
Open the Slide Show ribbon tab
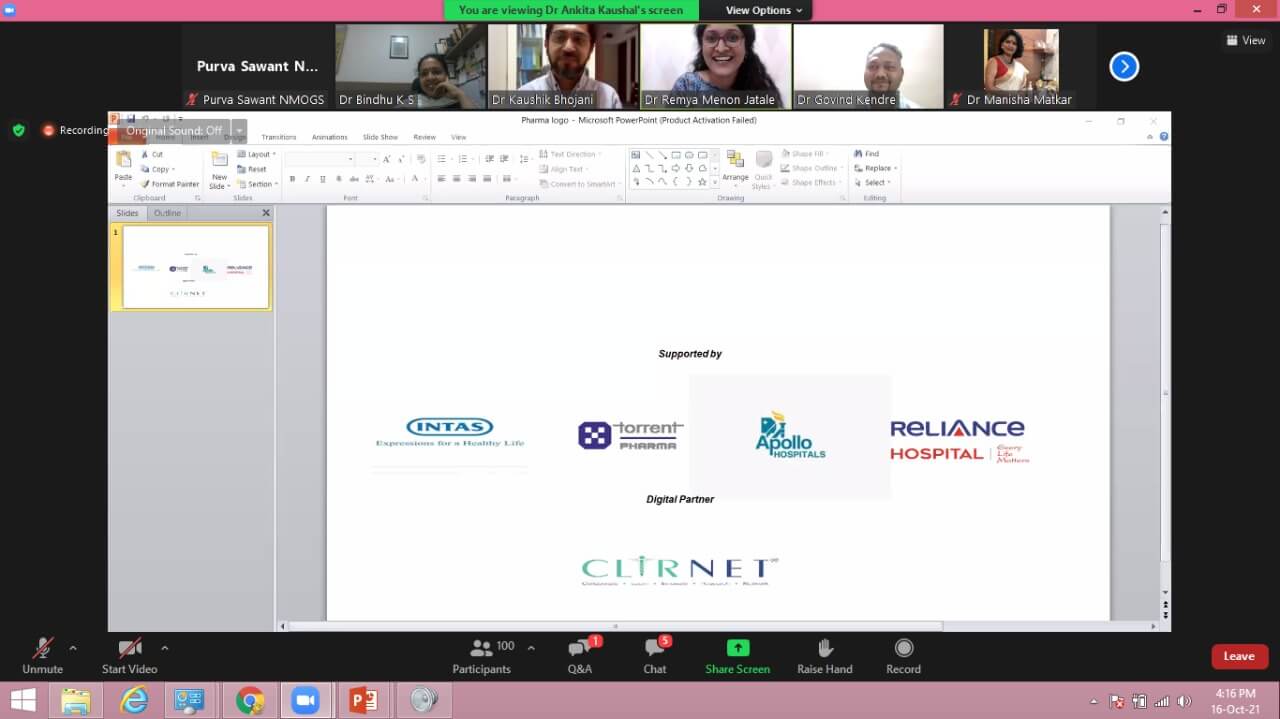tap(380, 137)
